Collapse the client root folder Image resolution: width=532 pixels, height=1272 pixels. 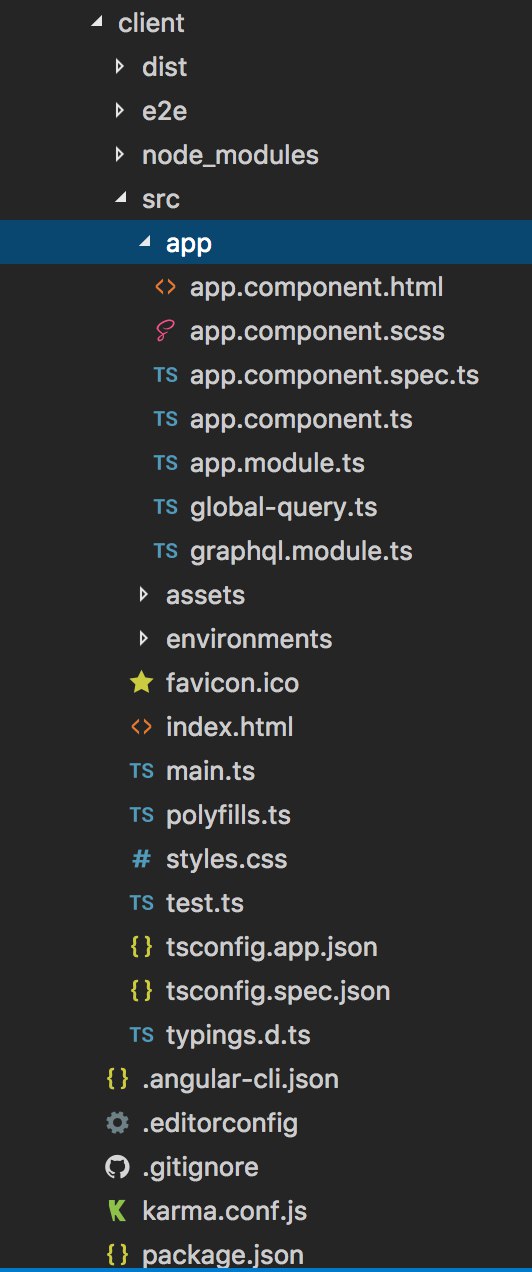96,24
